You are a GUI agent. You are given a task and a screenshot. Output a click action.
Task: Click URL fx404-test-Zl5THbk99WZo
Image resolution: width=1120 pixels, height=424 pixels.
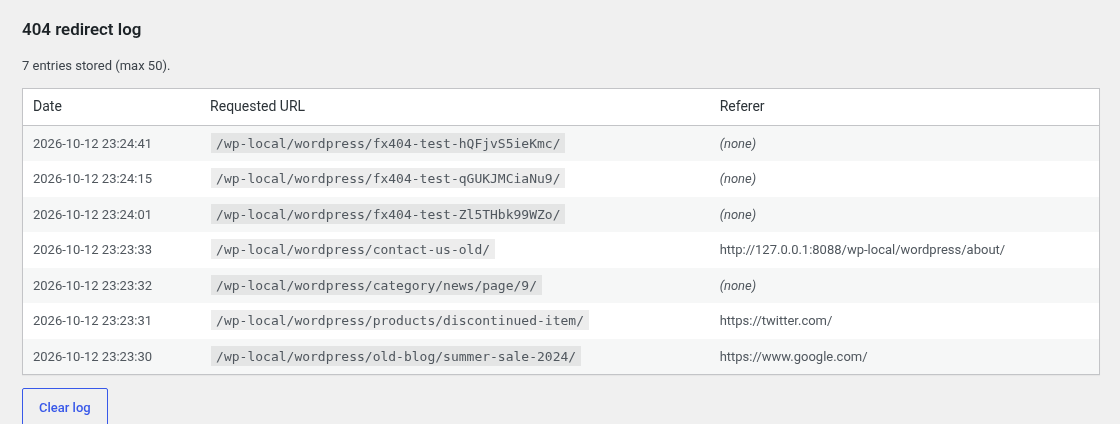pos(388,214)
